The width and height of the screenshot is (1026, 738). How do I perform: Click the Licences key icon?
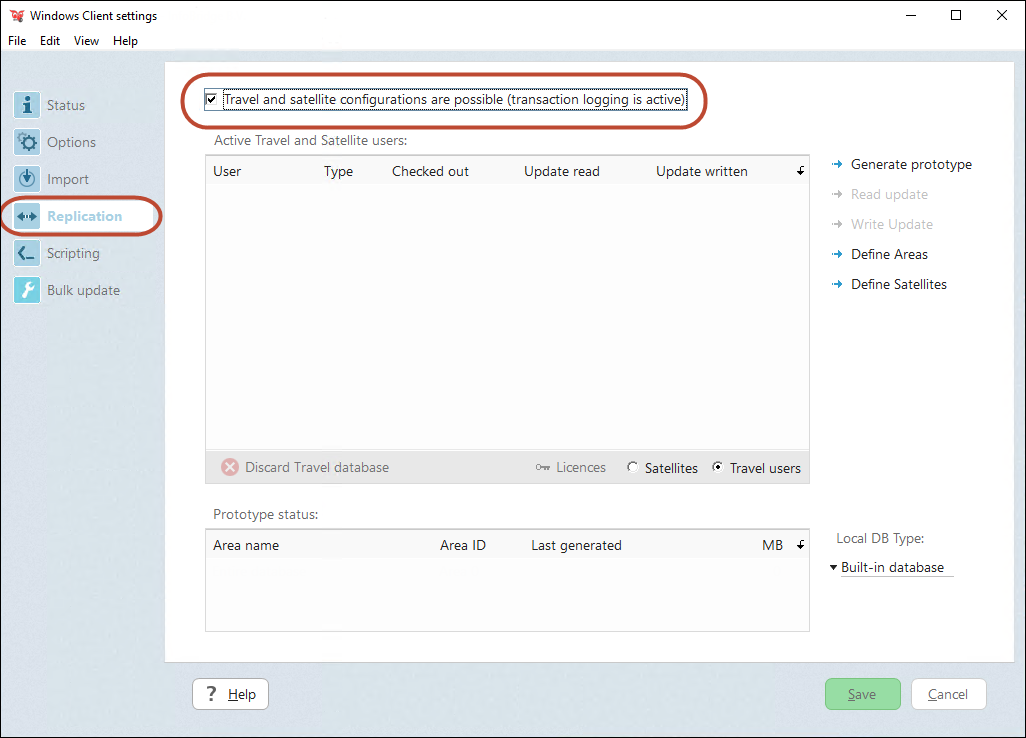[x=539, y=467]
